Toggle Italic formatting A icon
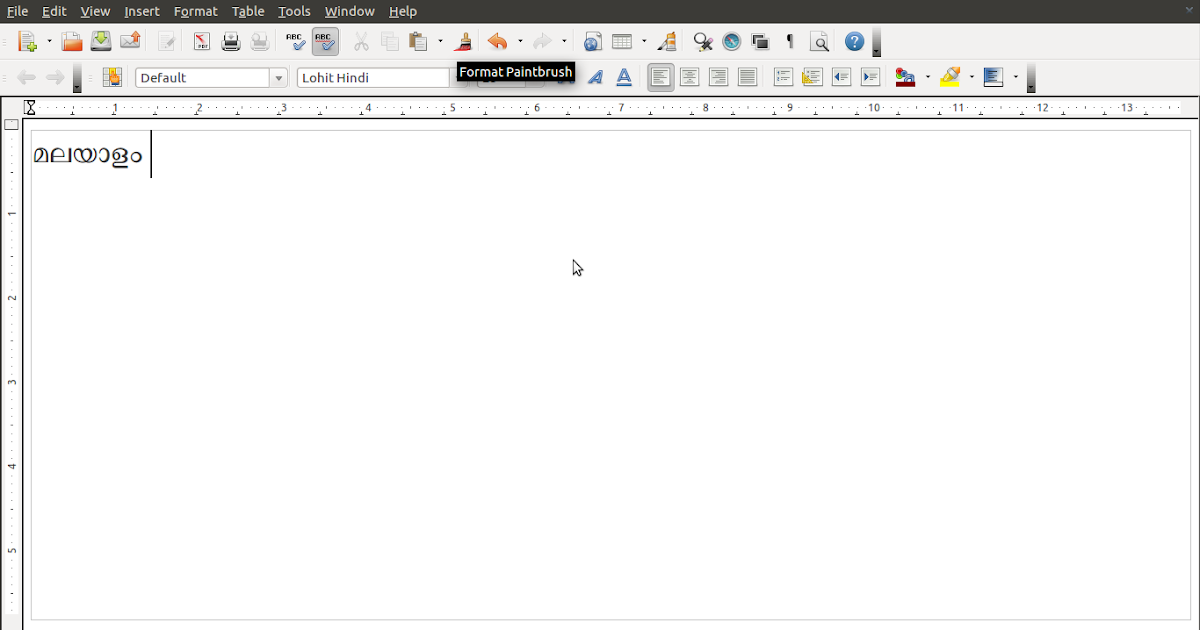 point(595,77)
